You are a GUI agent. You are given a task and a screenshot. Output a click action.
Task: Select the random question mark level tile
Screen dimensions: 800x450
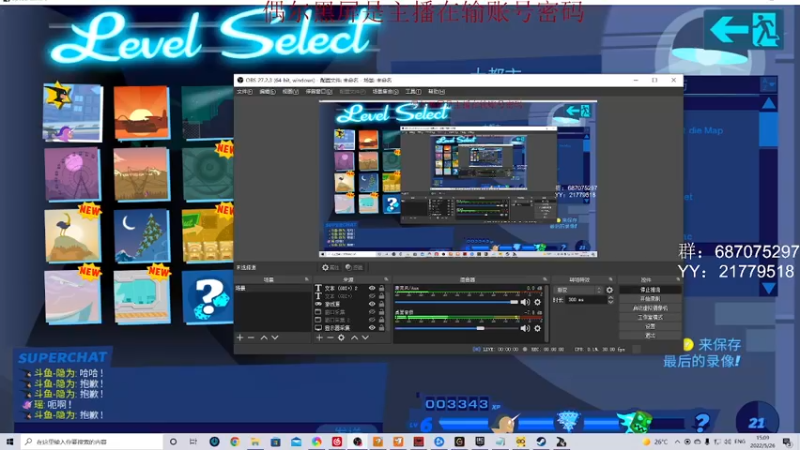click(208, 297)
